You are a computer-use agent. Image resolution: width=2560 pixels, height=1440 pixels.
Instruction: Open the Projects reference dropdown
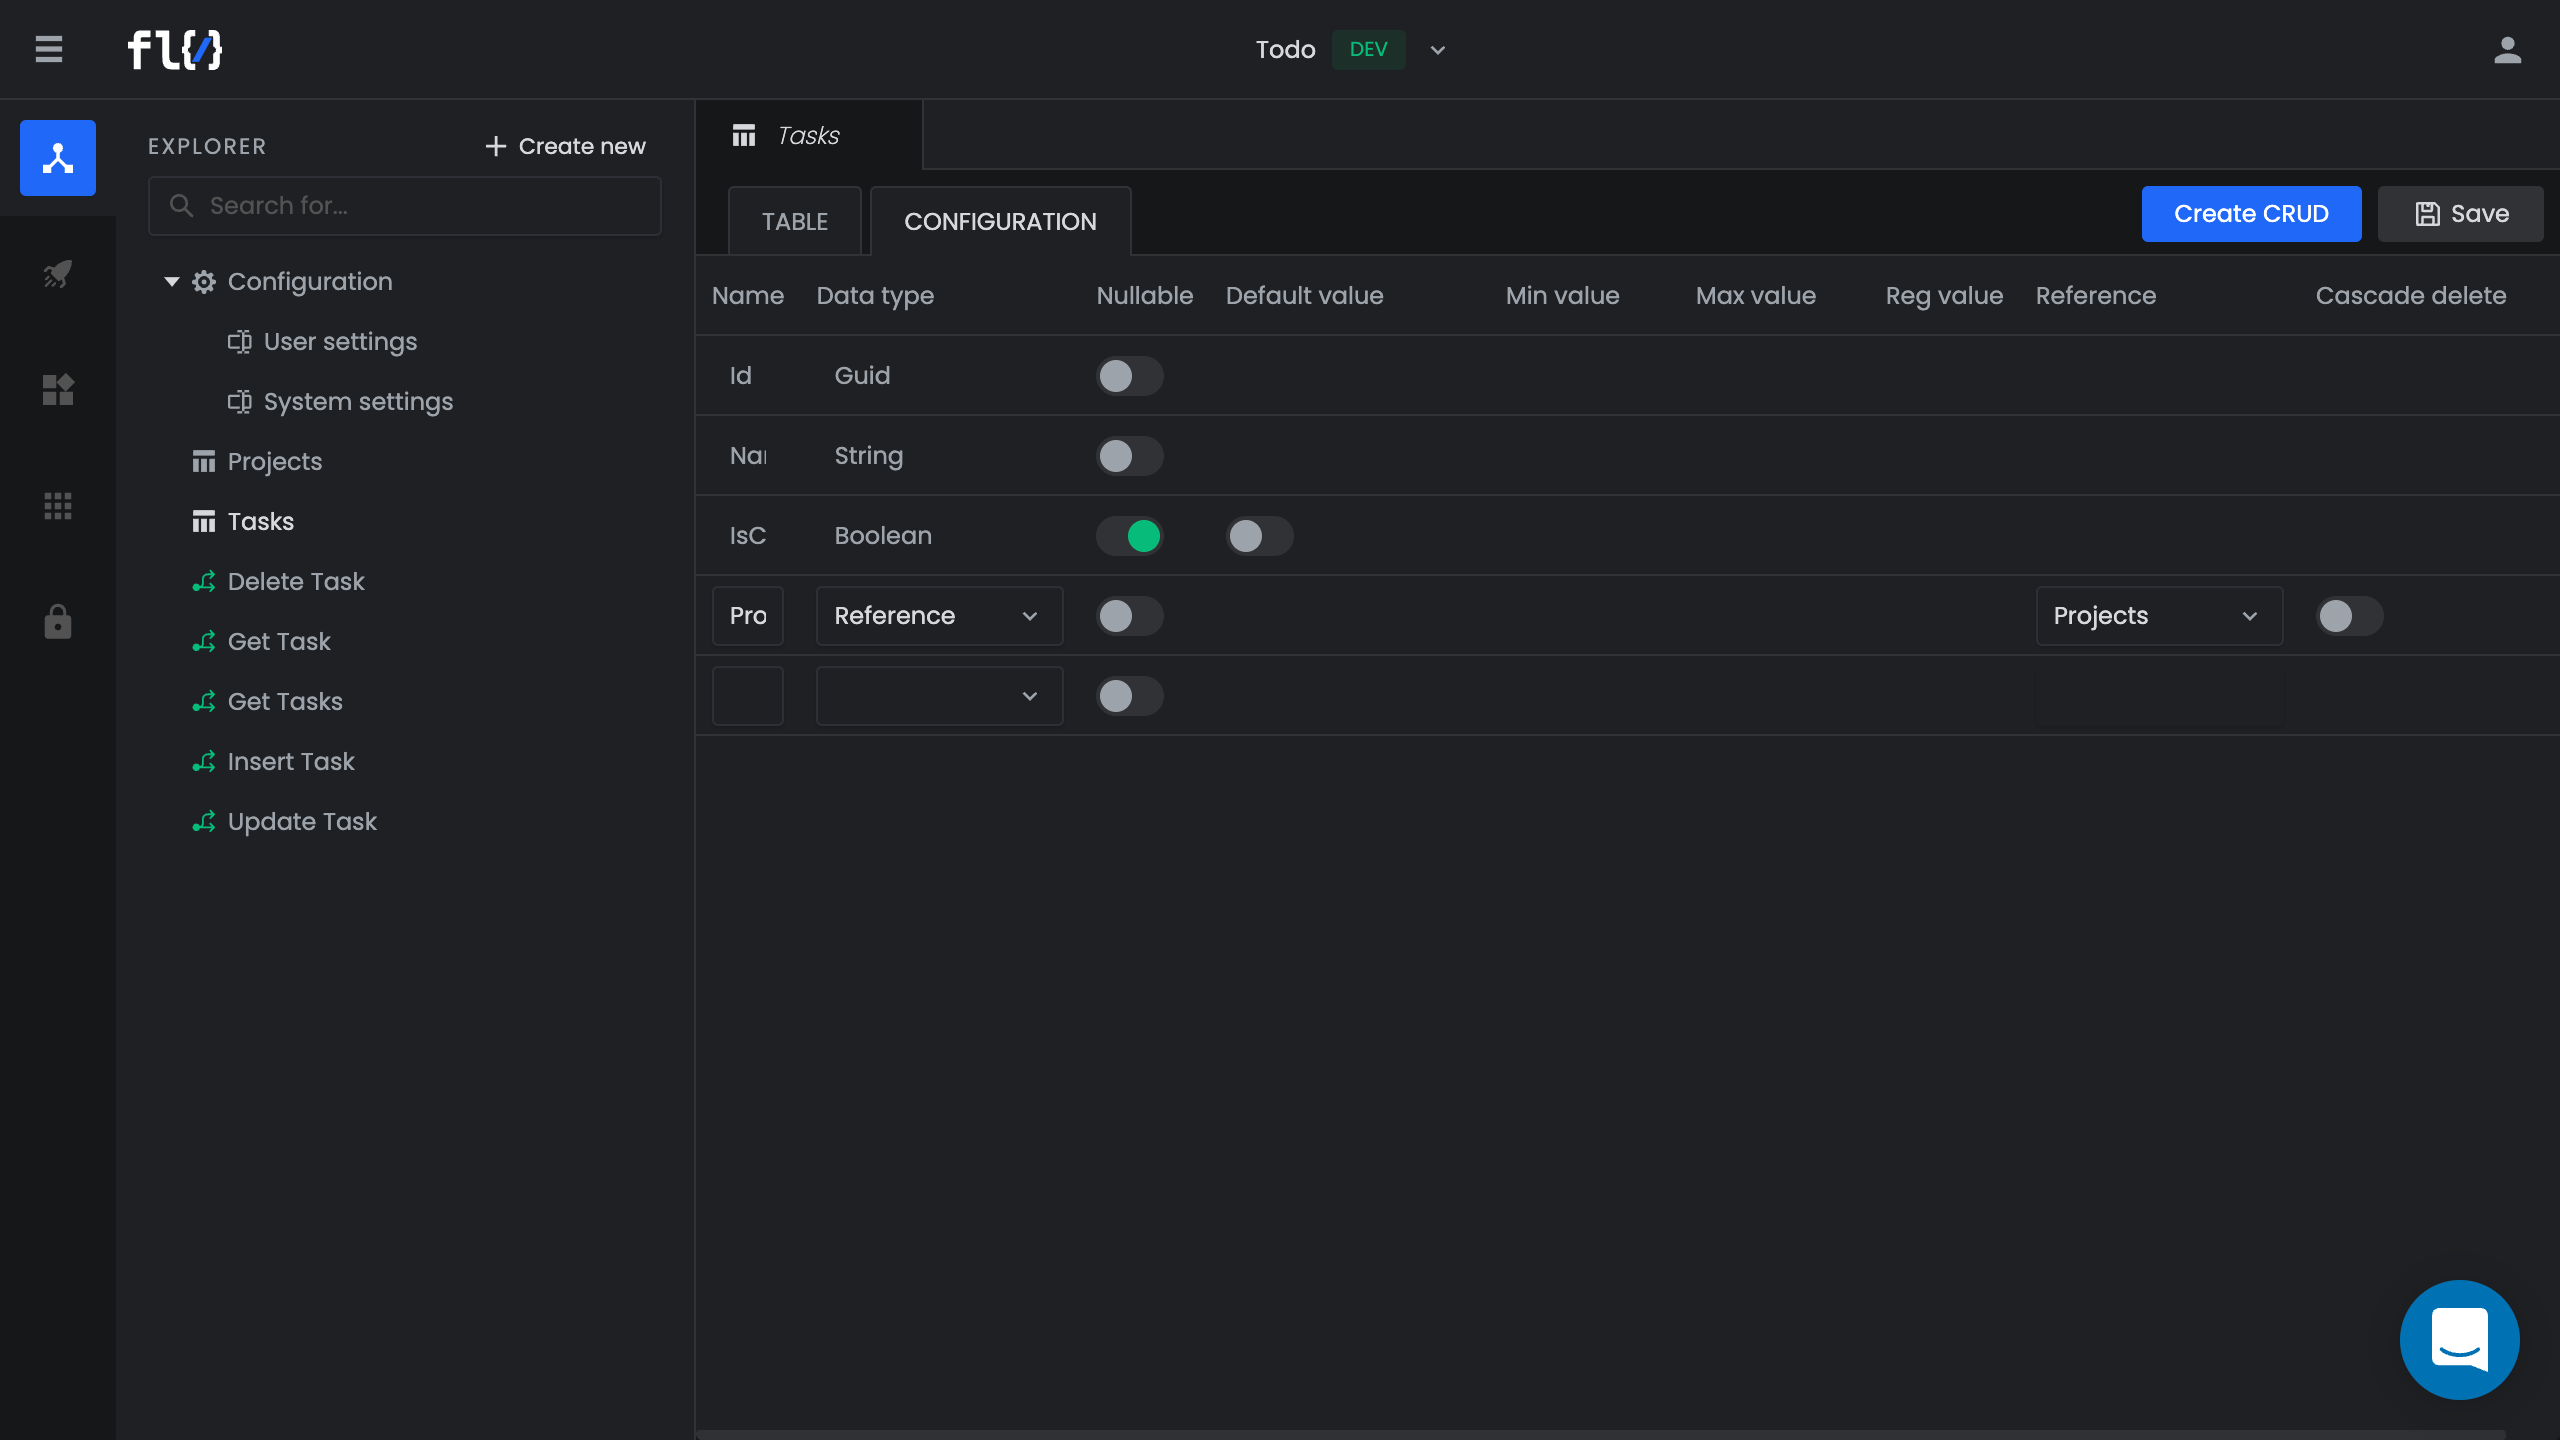click(2159, 616)
